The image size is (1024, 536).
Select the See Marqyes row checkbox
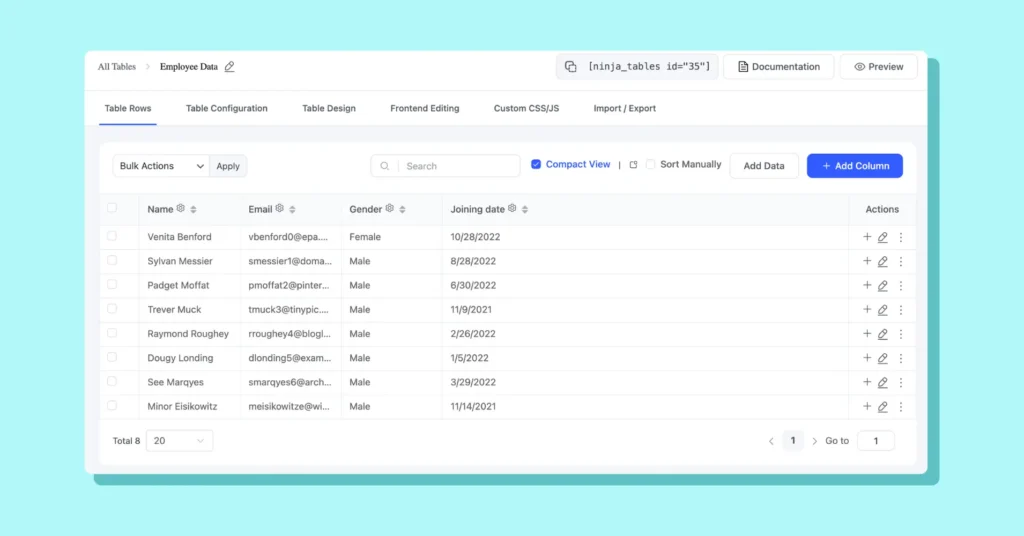click(112, 381)
